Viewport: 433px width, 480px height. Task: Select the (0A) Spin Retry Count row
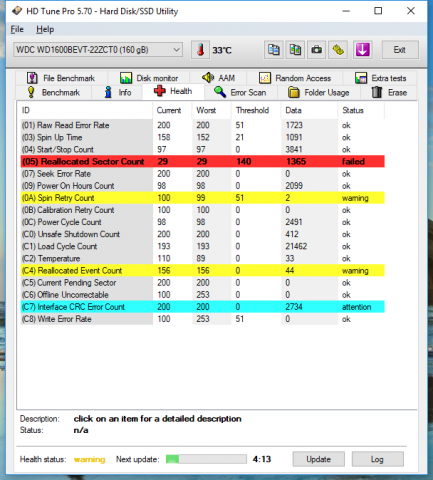(202, 198)
